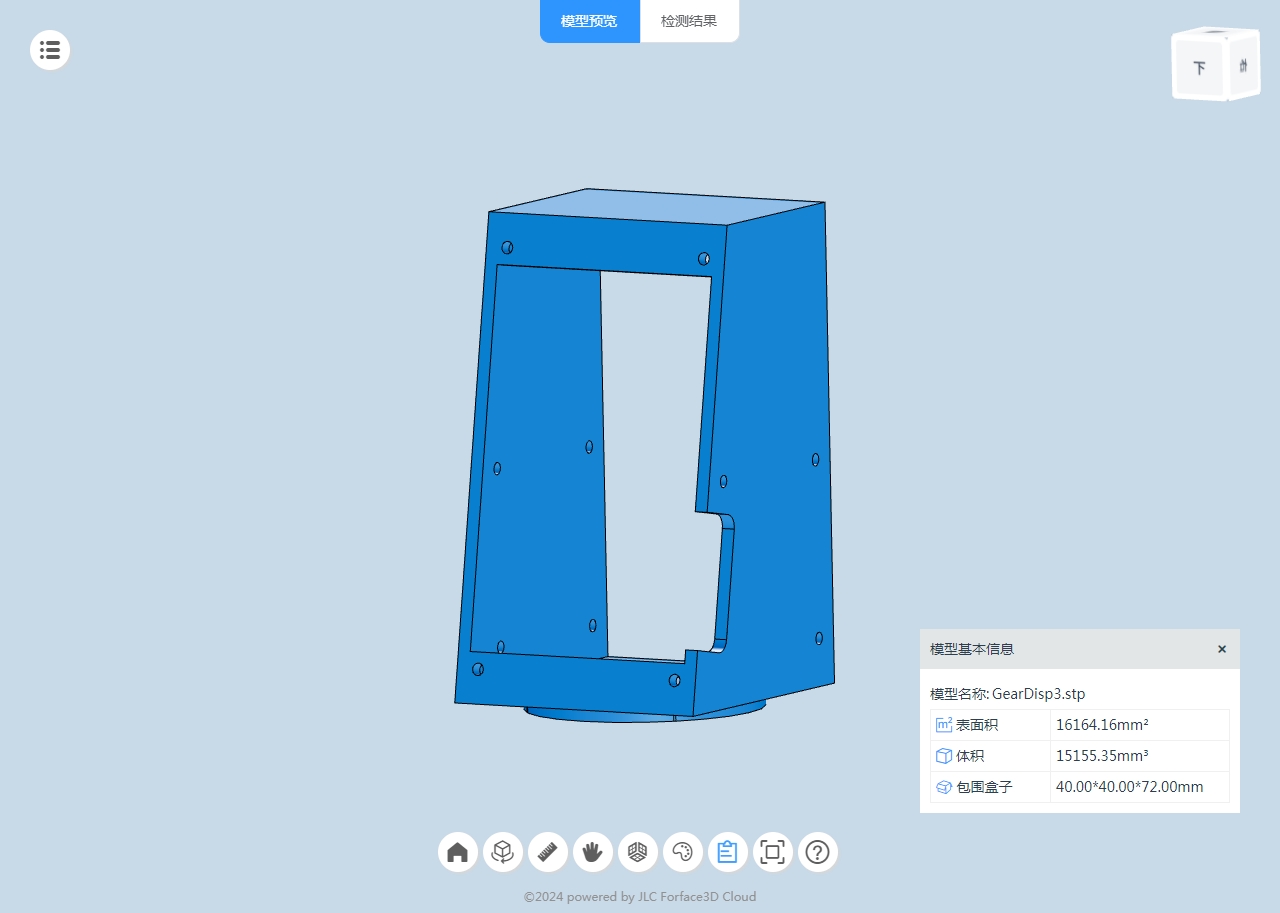The height and width of the screenshot is (913, 1280).
Task: Click the 体积 value 15155.35mm³
Action: click(1102, 756)
